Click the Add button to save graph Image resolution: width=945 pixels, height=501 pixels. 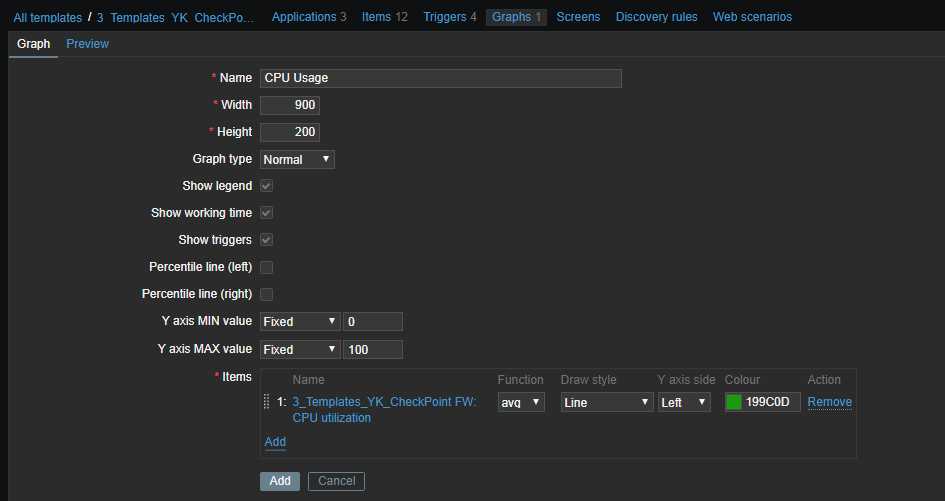pyautogui.click(x=280, y=481)
